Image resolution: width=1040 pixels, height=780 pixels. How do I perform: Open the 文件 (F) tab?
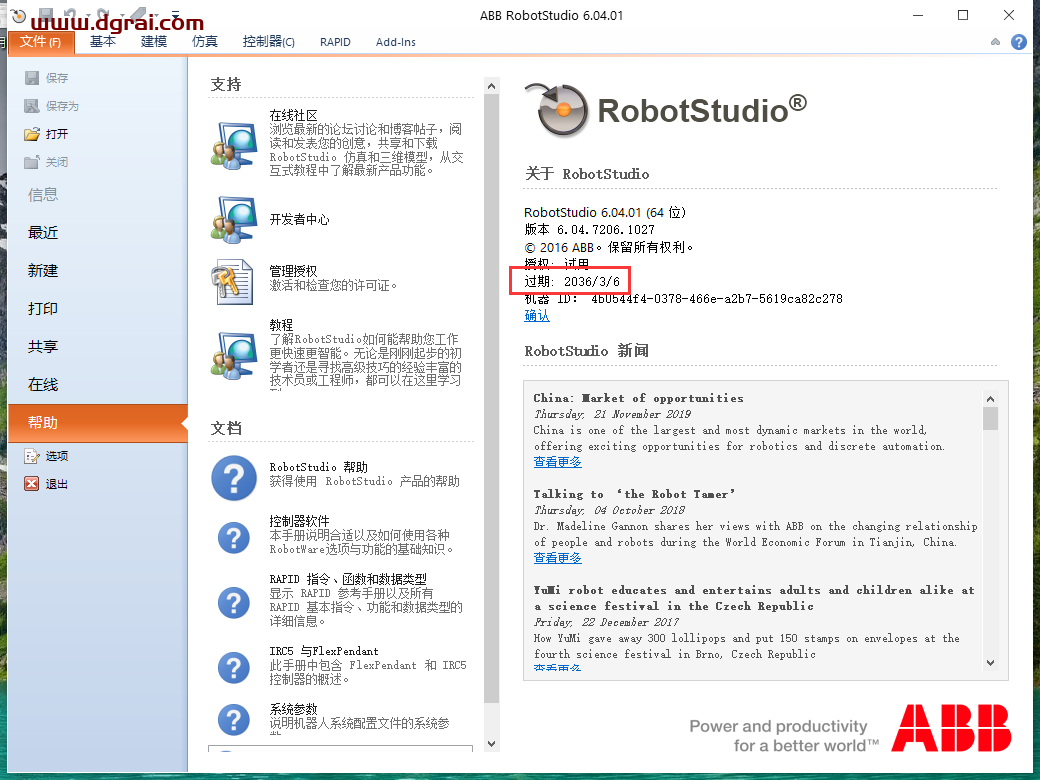coord(40,42)
